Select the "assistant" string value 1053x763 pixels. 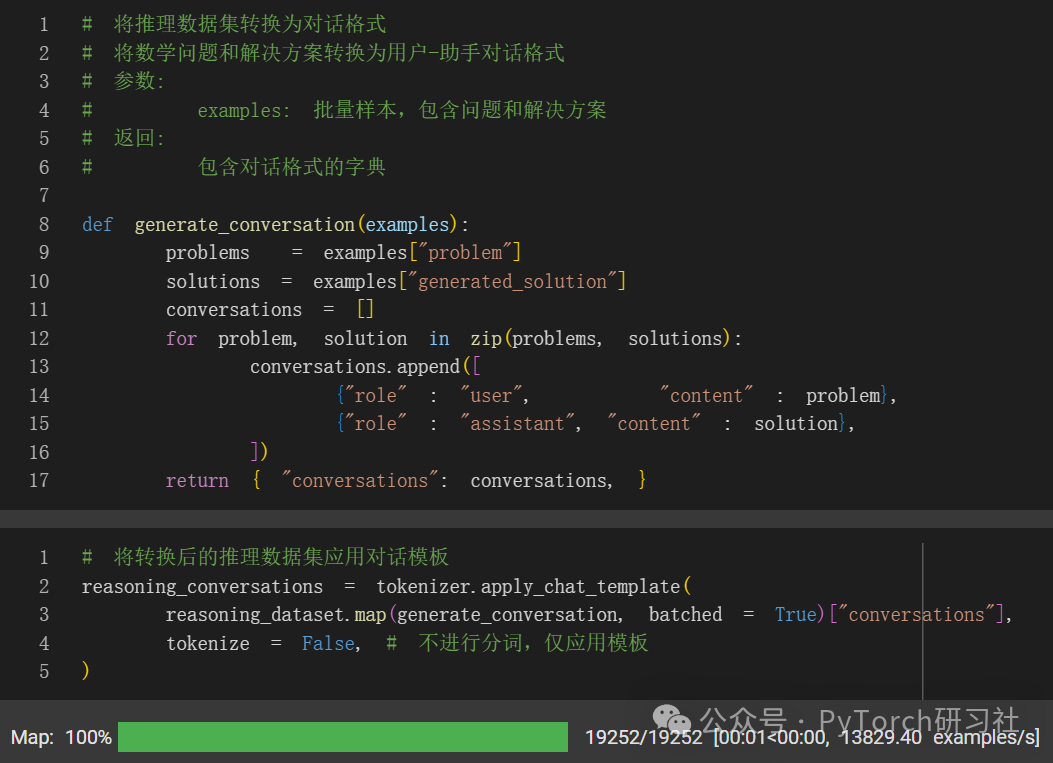[517, 423]
